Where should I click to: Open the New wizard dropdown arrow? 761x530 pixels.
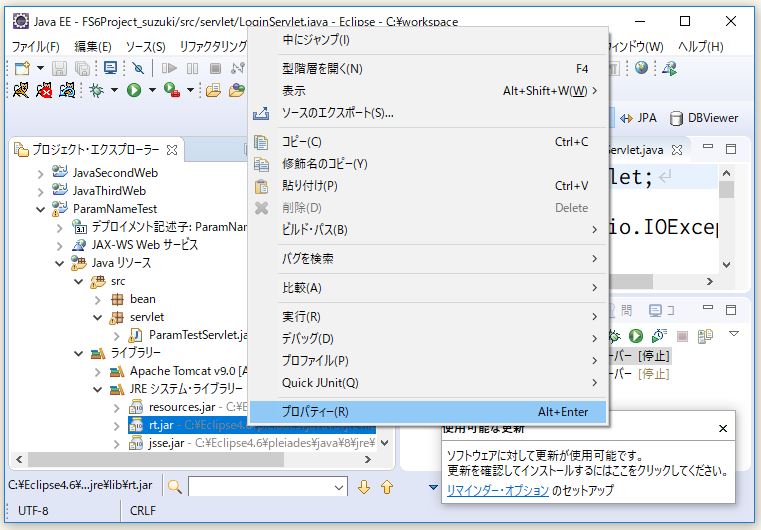pyautogui.click(x=40, y=68)
